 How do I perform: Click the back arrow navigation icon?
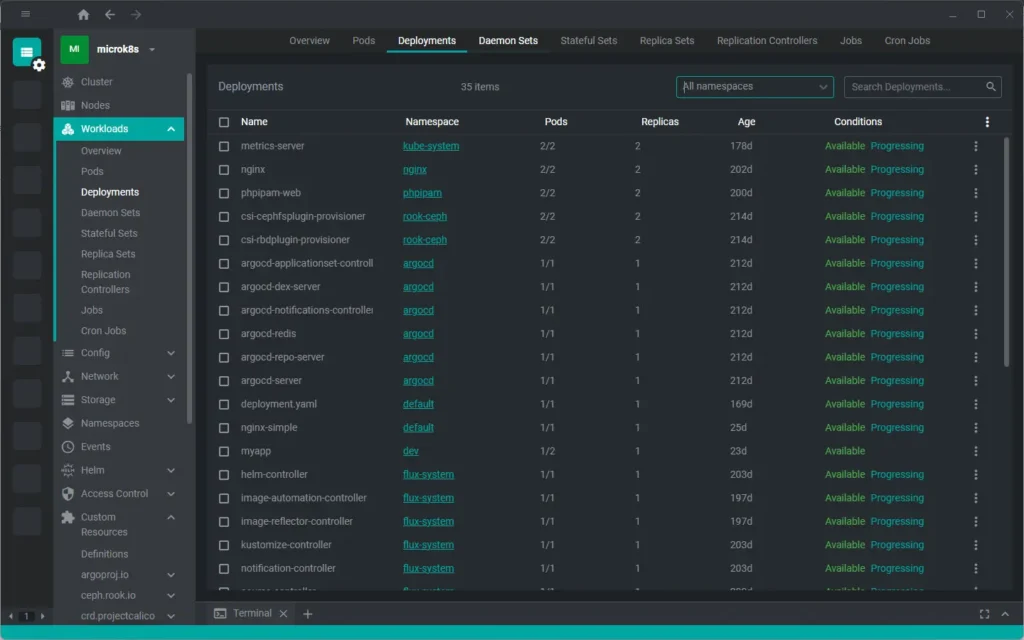pos(108,15)
